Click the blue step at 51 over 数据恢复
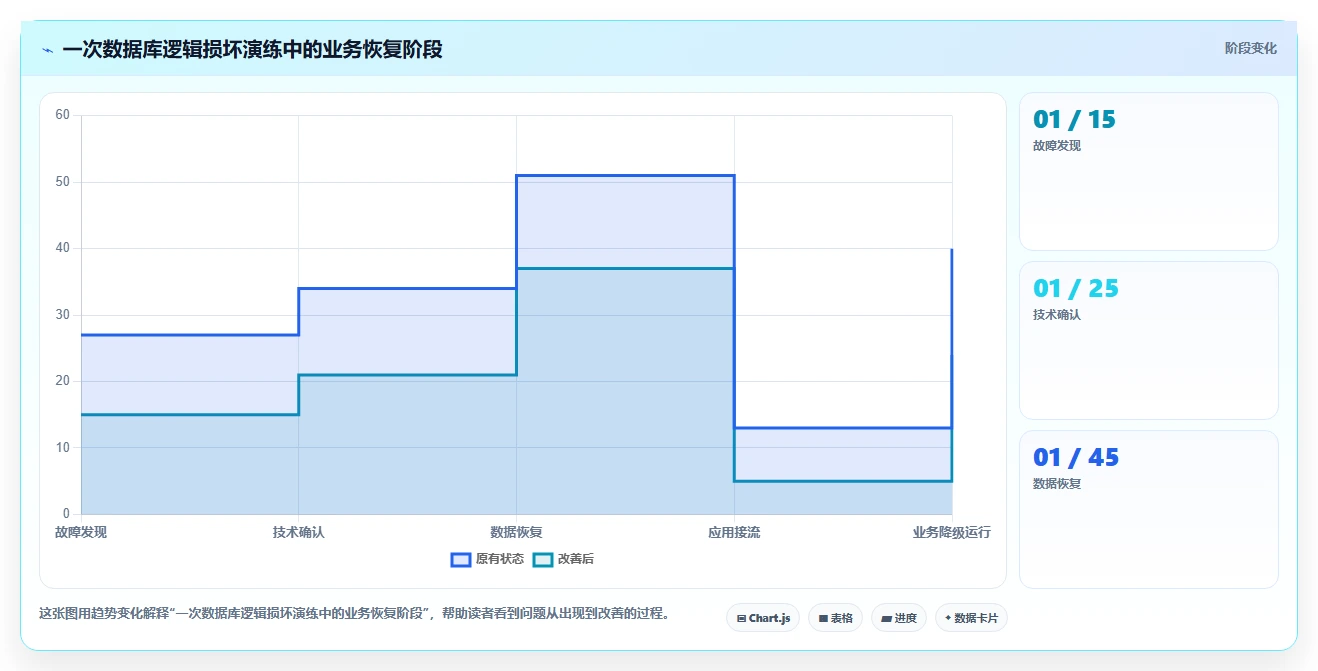 point(625,176)
